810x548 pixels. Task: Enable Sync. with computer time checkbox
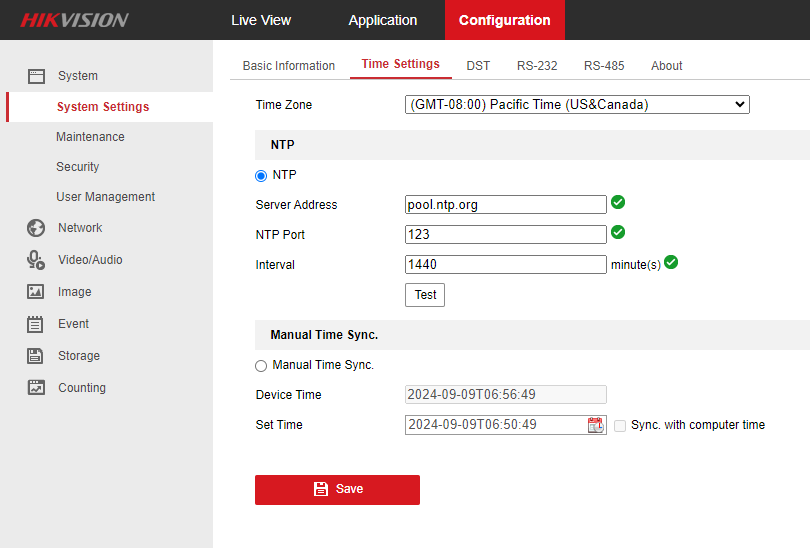[x=620, y=425]
